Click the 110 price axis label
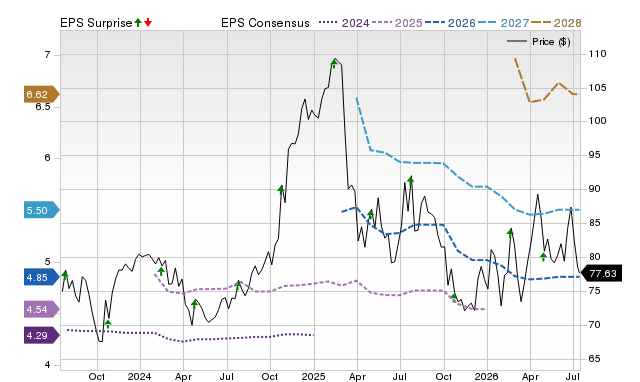The width and height of the screenshot is (640, 382). [598, 53]
